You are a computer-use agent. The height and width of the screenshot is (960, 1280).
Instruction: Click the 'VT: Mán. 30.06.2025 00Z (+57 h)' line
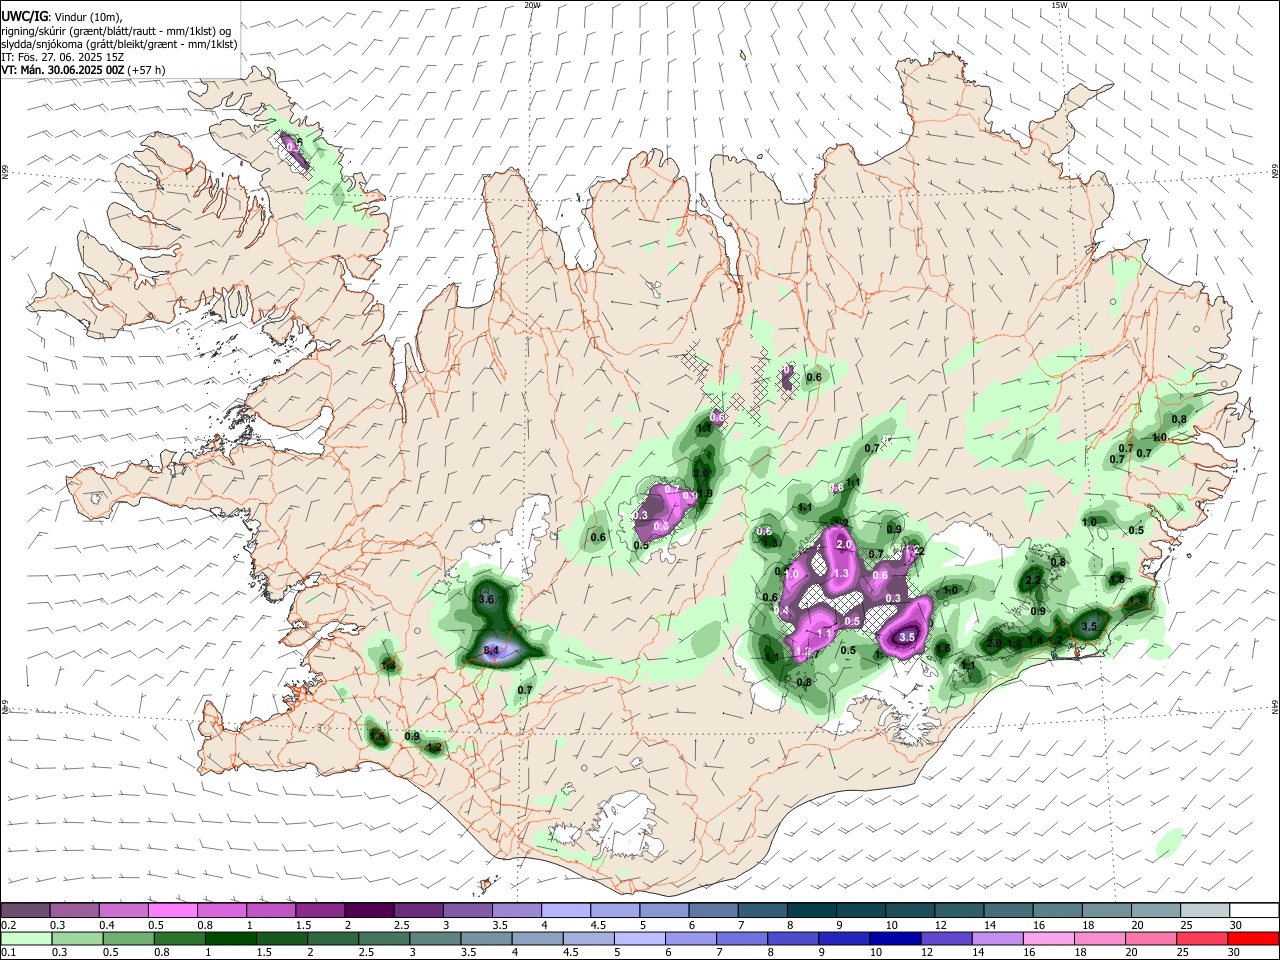tap(84, 70)
